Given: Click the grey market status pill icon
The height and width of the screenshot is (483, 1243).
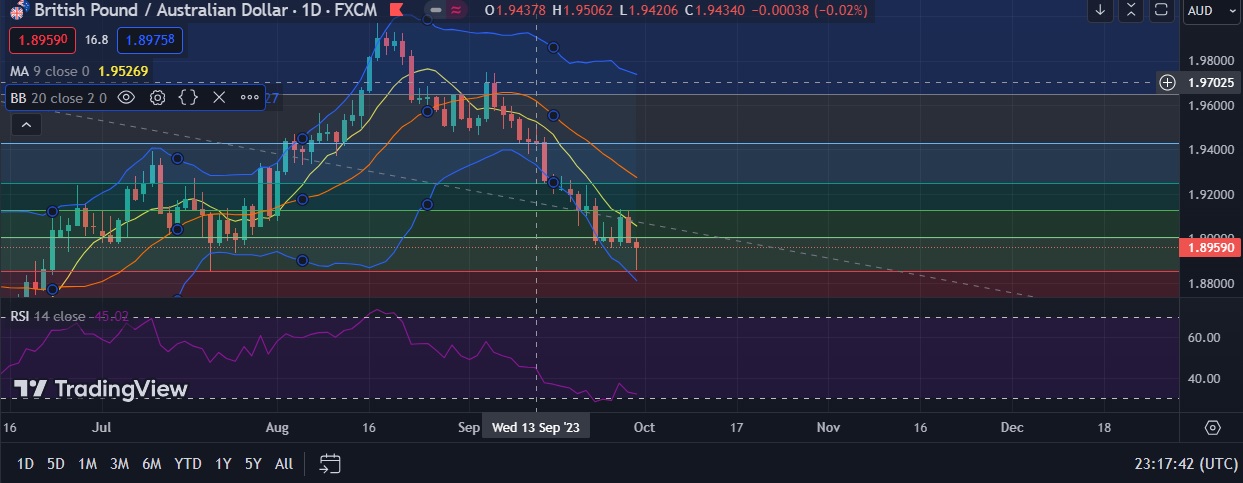Looking at the screenshot, I should pos(436,10).
